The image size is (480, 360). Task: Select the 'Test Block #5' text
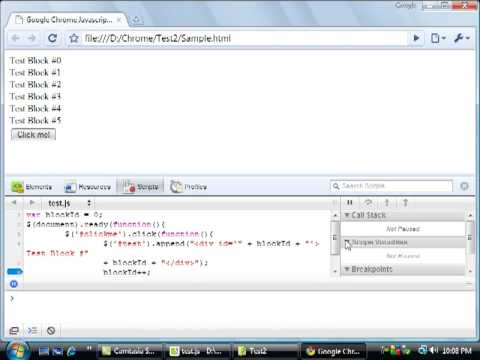pyautogui.click(x=35, y=120)
